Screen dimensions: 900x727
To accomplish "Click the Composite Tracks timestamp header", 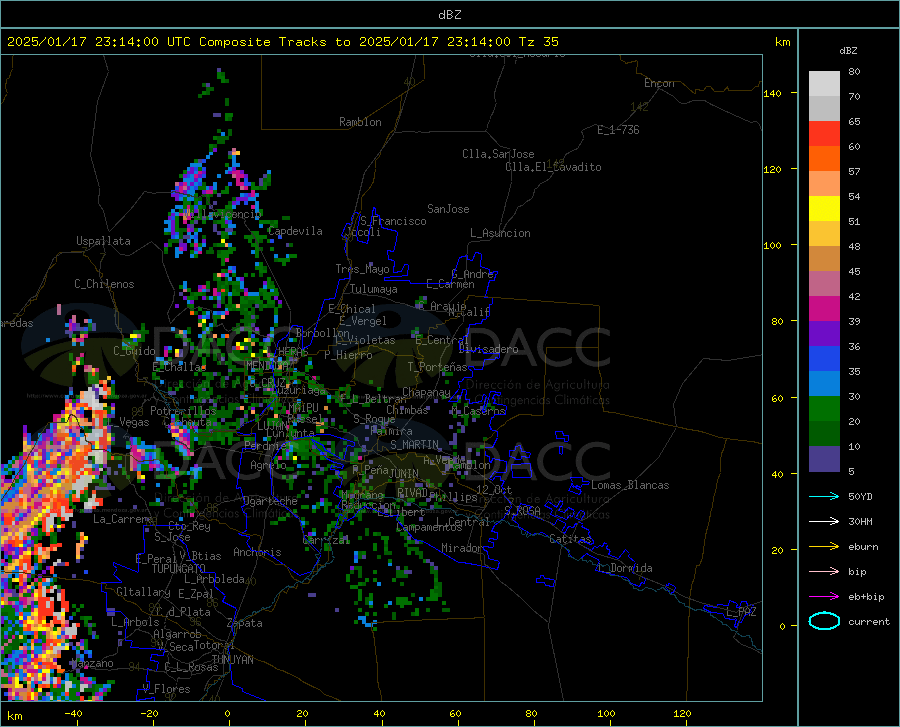I will point(282,42).
